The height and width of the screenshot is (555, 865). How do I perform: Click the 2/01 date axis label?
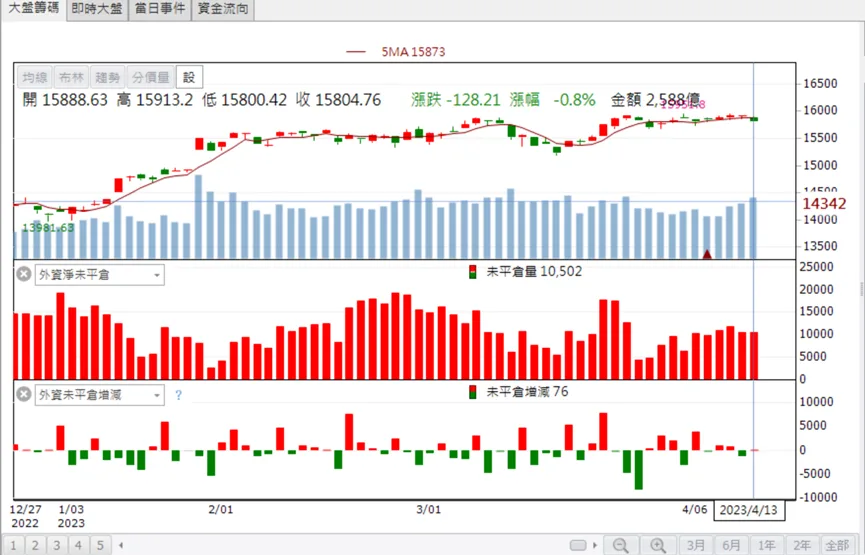pos(221,509)
